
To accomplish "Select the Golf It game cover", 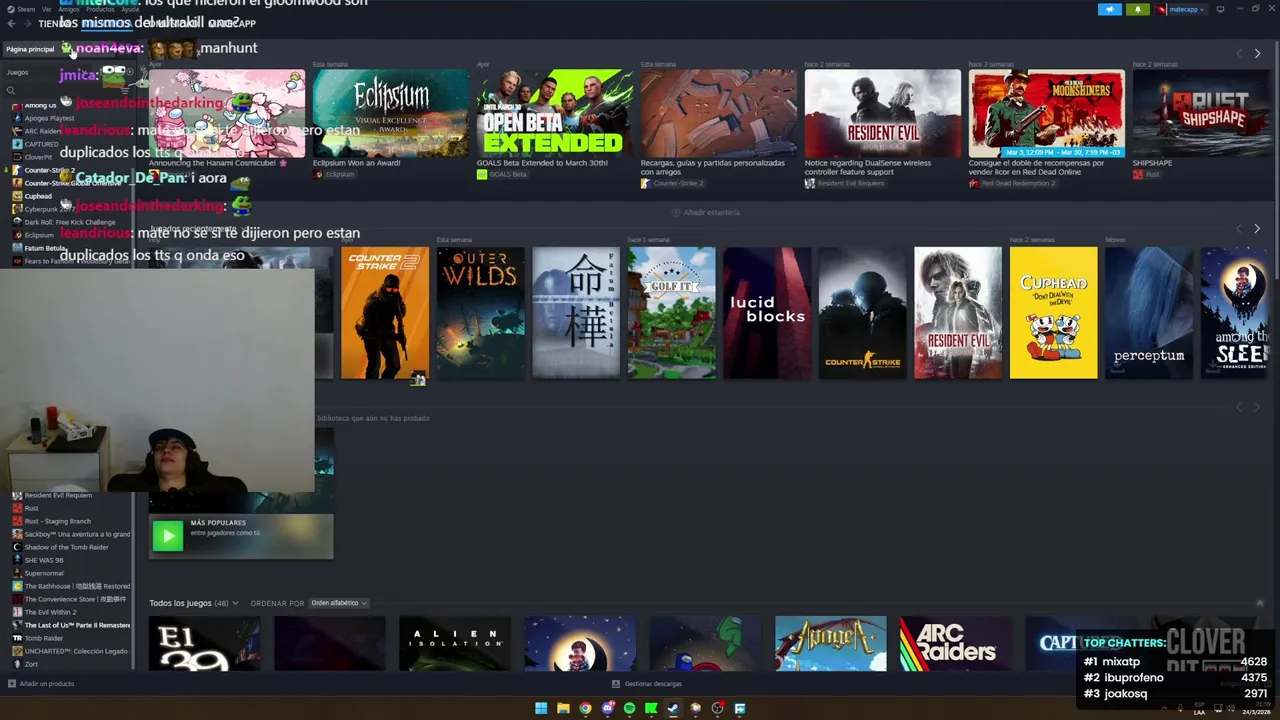I will [x=672, y=313].
